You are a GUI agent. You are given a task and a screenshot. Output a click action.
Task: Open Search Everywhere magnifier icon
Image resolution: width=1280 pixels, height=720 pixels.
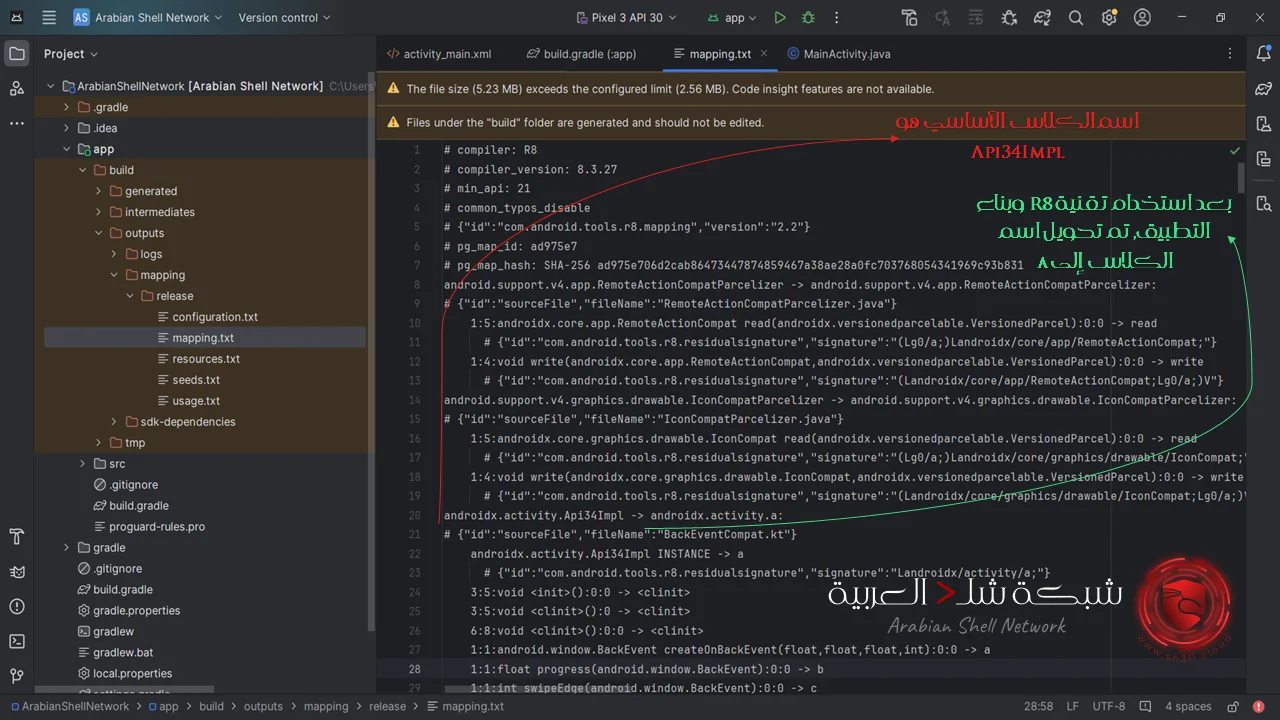click(1076, 17)
